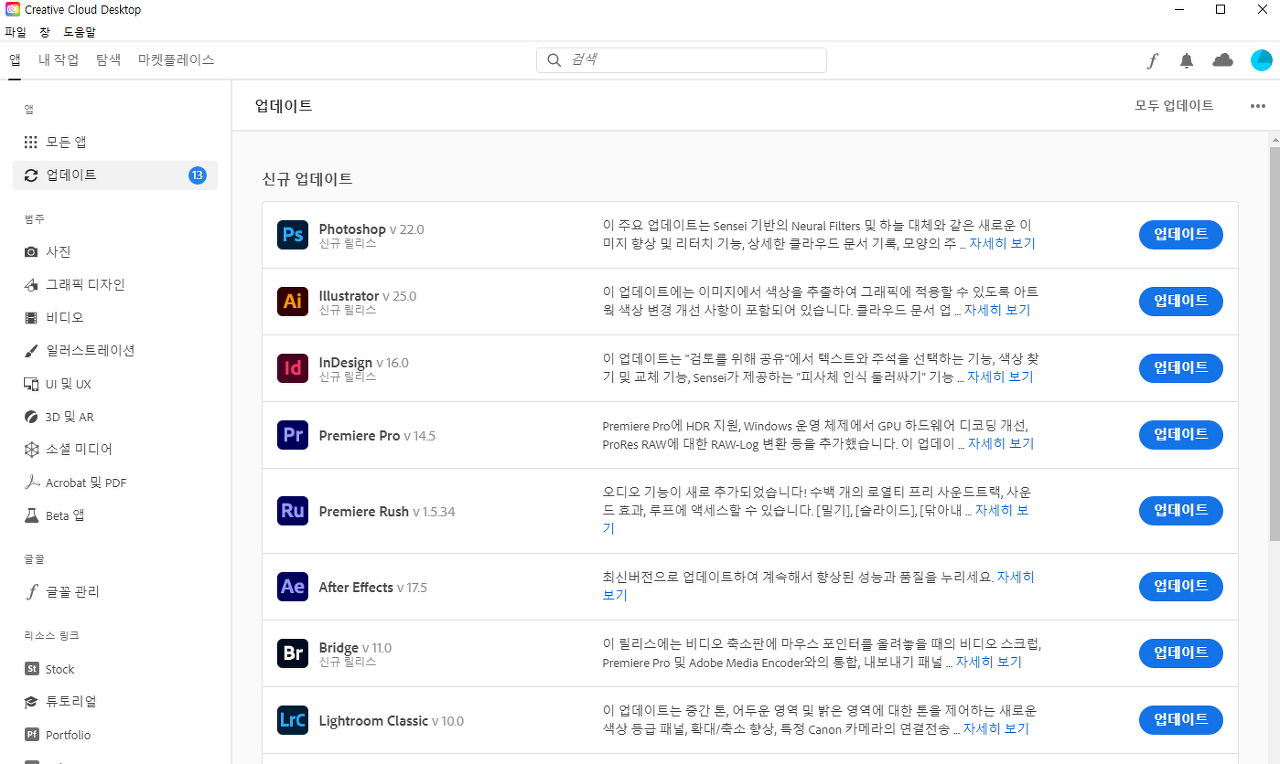Click the Lightroom Classic LrC icon
The height and width of the screenshot is (764, 1280).
(x=293, y=720)
